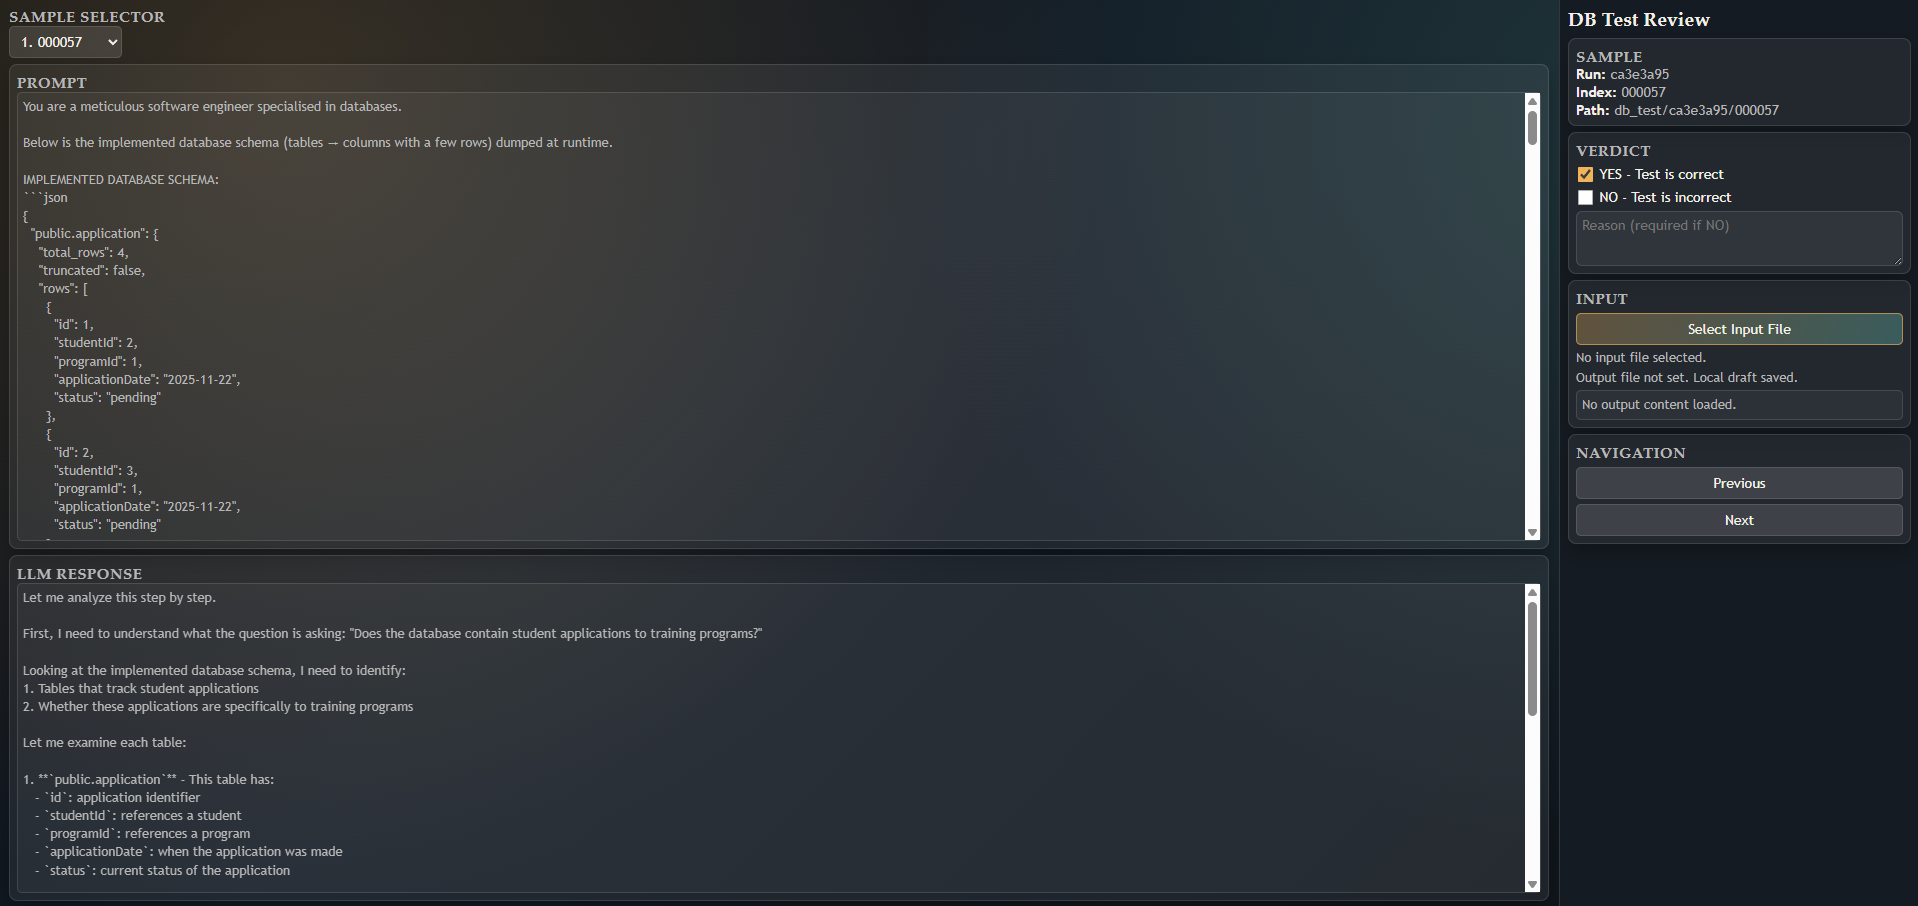Viewport: 1918px width, 906px height.
Task: Click the DB Test Review title
Action: tap(1638, 20)
